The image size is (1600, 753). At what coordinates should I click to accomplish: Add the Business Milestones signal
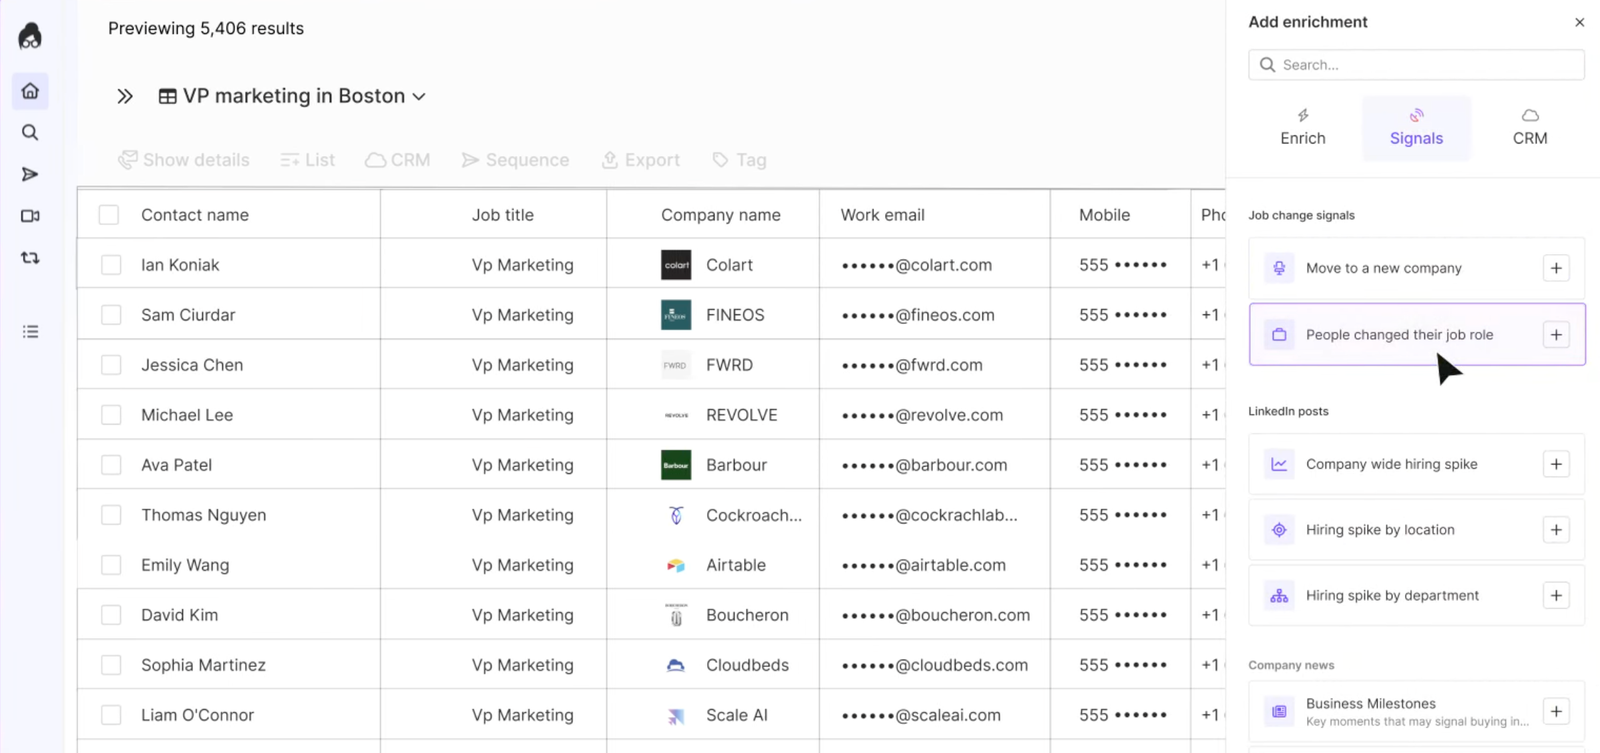[1555, 712]
